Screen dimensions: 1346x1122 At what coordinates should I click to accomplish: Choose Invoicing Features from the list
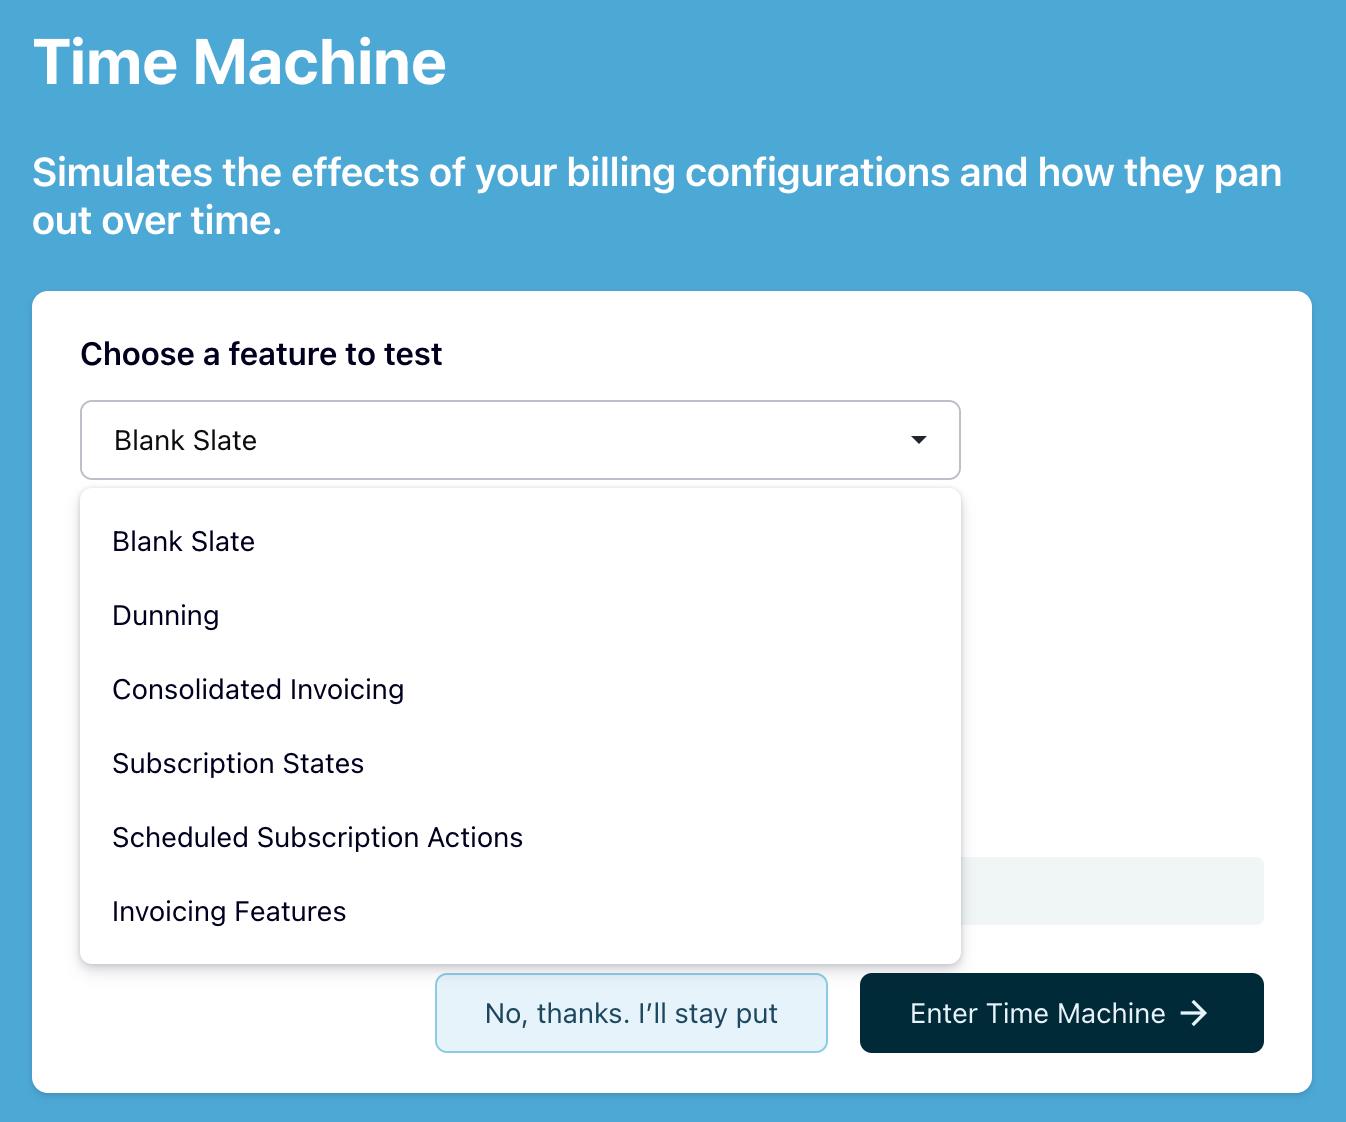[x=229, y=911]
